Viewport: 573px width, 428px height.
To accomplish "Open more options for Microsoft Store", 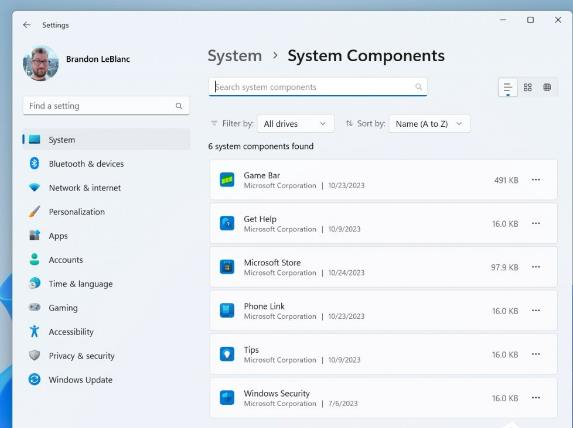I will click(536, 267).
